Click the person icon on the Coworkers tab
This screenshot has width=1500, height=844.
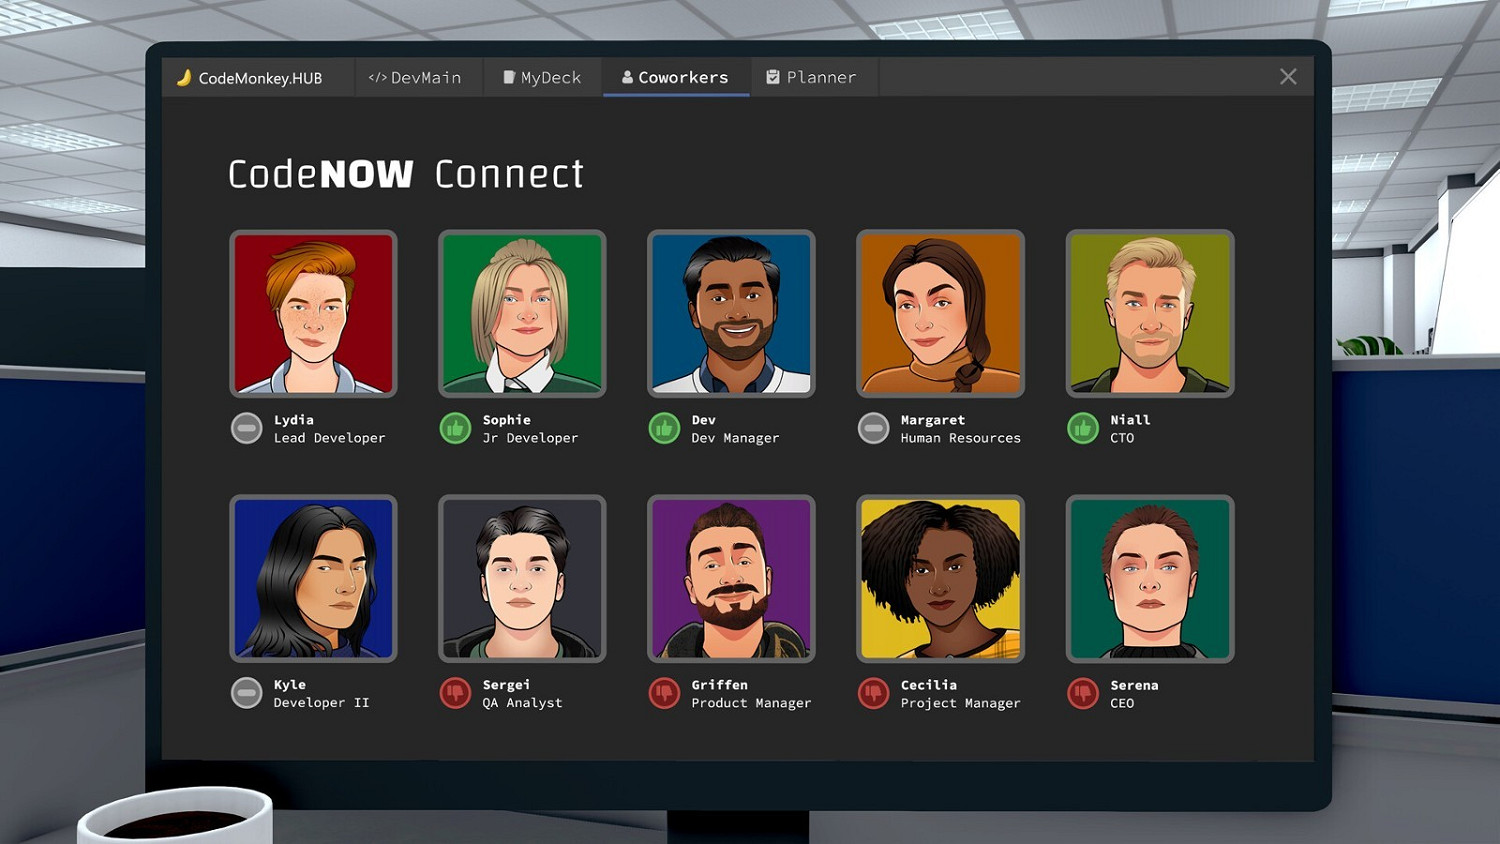627,76
